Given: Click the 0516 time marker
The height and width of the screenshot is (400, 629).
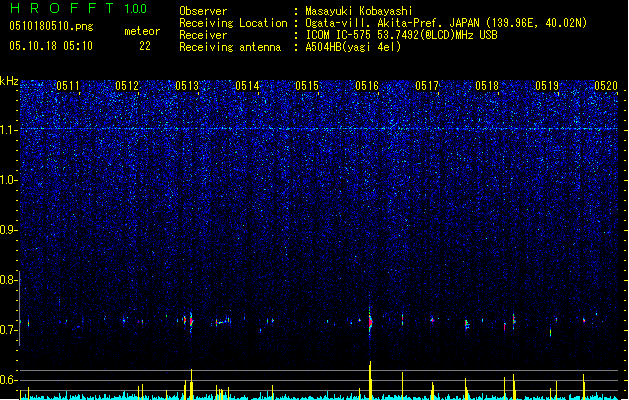Looking at the screenshot, I should (367, 86).
